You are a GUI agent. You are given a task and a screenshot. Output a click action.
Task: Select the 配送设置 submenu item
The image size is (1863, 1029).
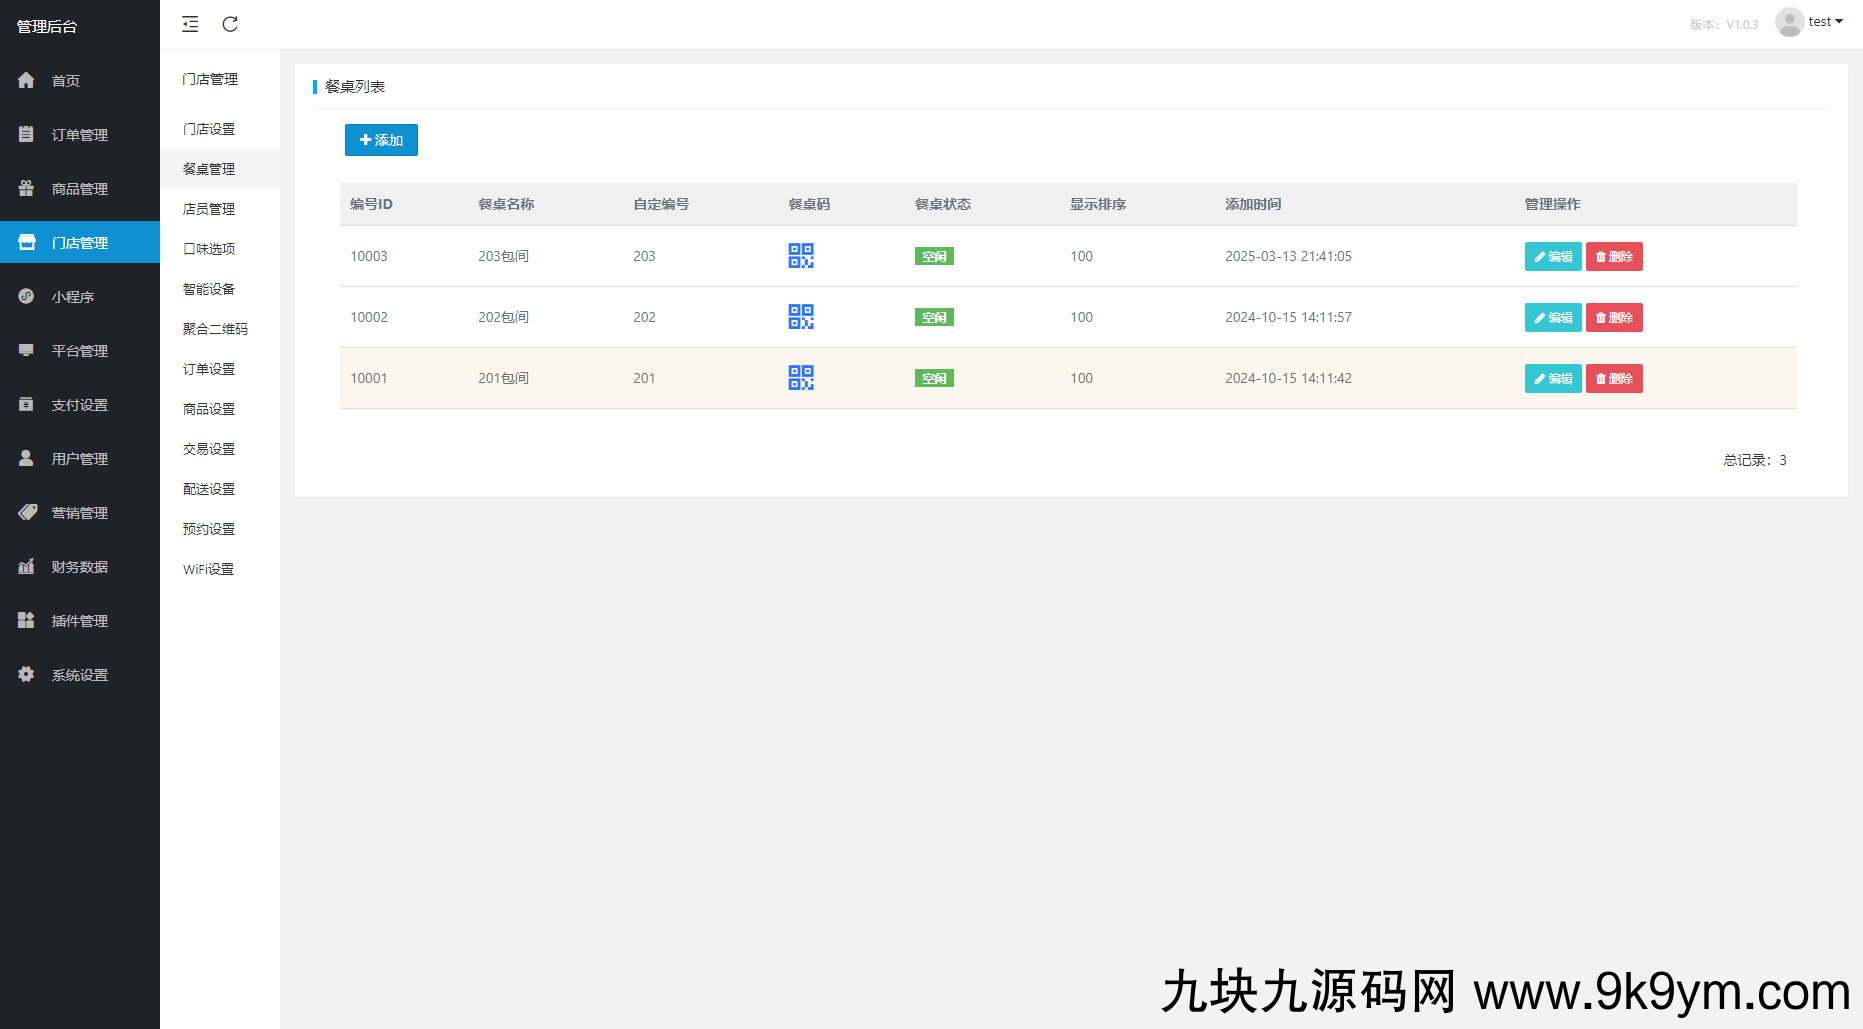pos(220,489)
